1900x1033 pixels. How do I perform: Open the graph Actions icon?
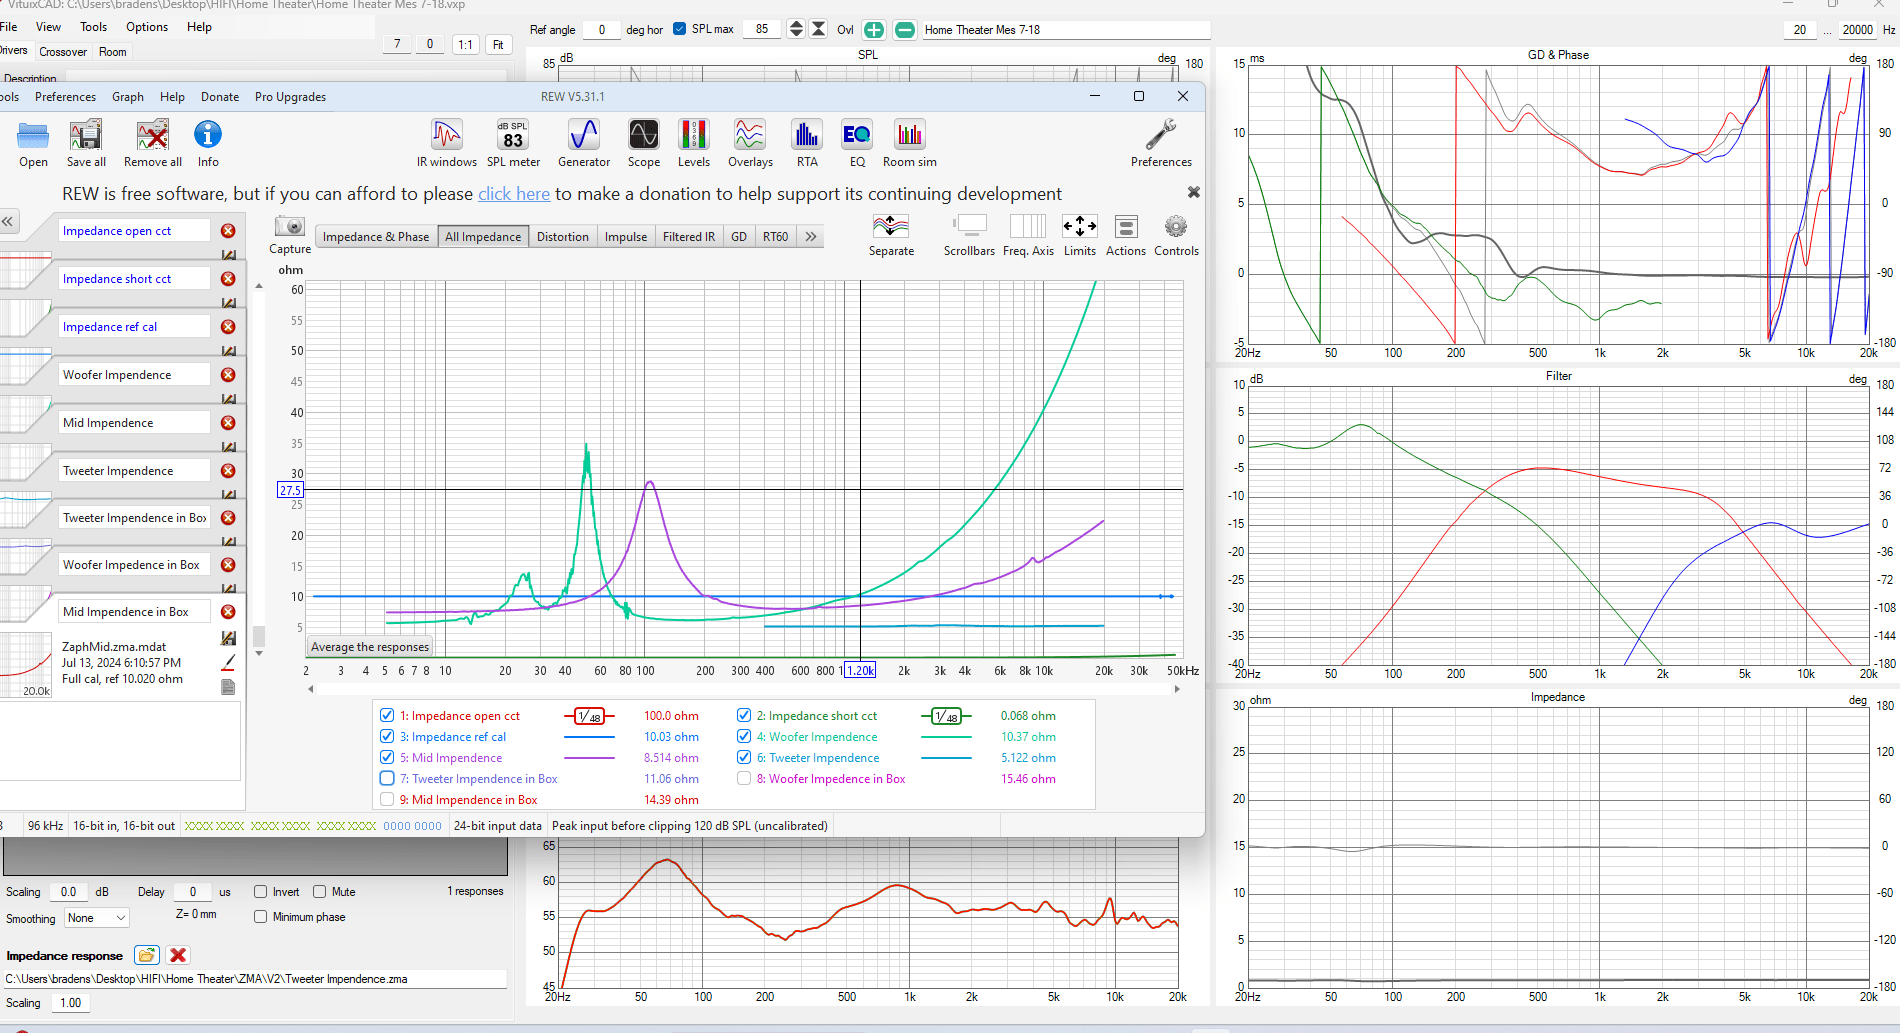pos(1126,236)
